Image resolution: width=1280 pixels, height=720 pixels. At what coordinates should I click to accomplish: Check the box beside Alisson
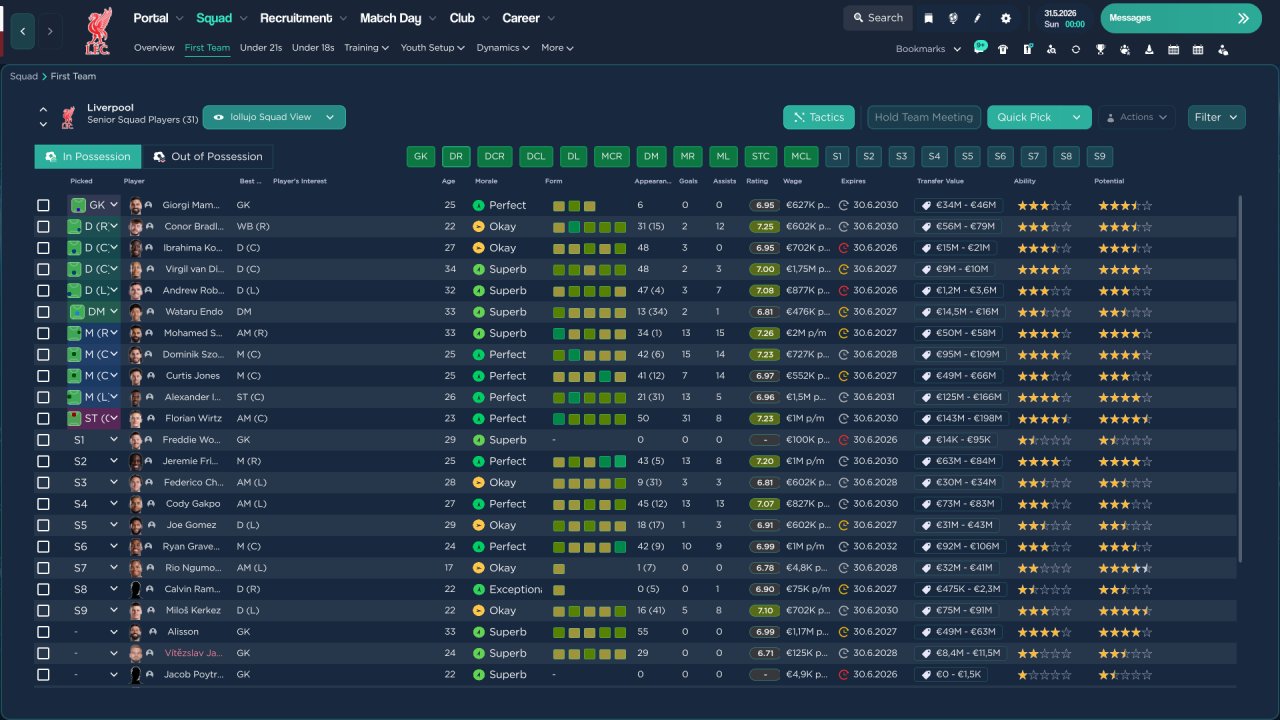coord(43,632)
